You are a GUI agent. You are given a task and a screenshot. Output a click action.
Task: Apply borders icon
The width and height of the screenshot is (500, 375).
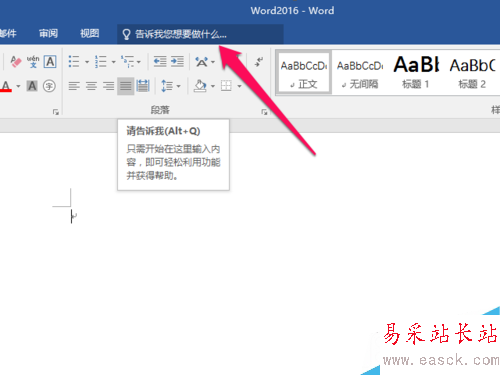click(x=226, y=86)
